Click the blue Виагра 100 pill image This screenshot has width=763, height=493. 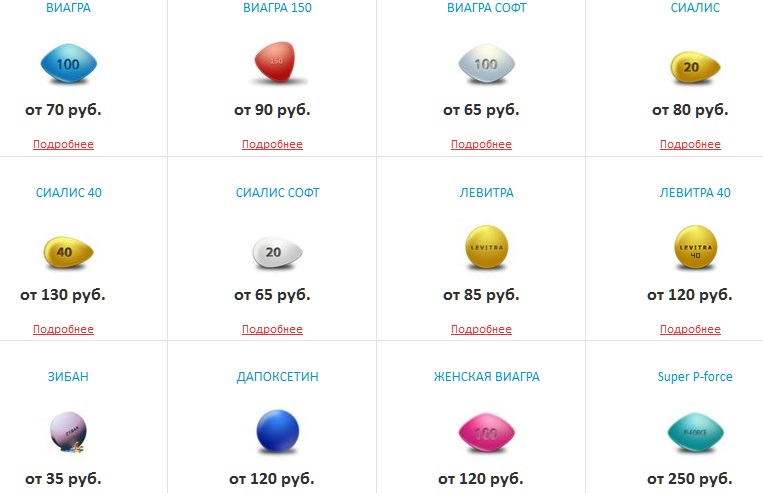click(x=69, y=64)
